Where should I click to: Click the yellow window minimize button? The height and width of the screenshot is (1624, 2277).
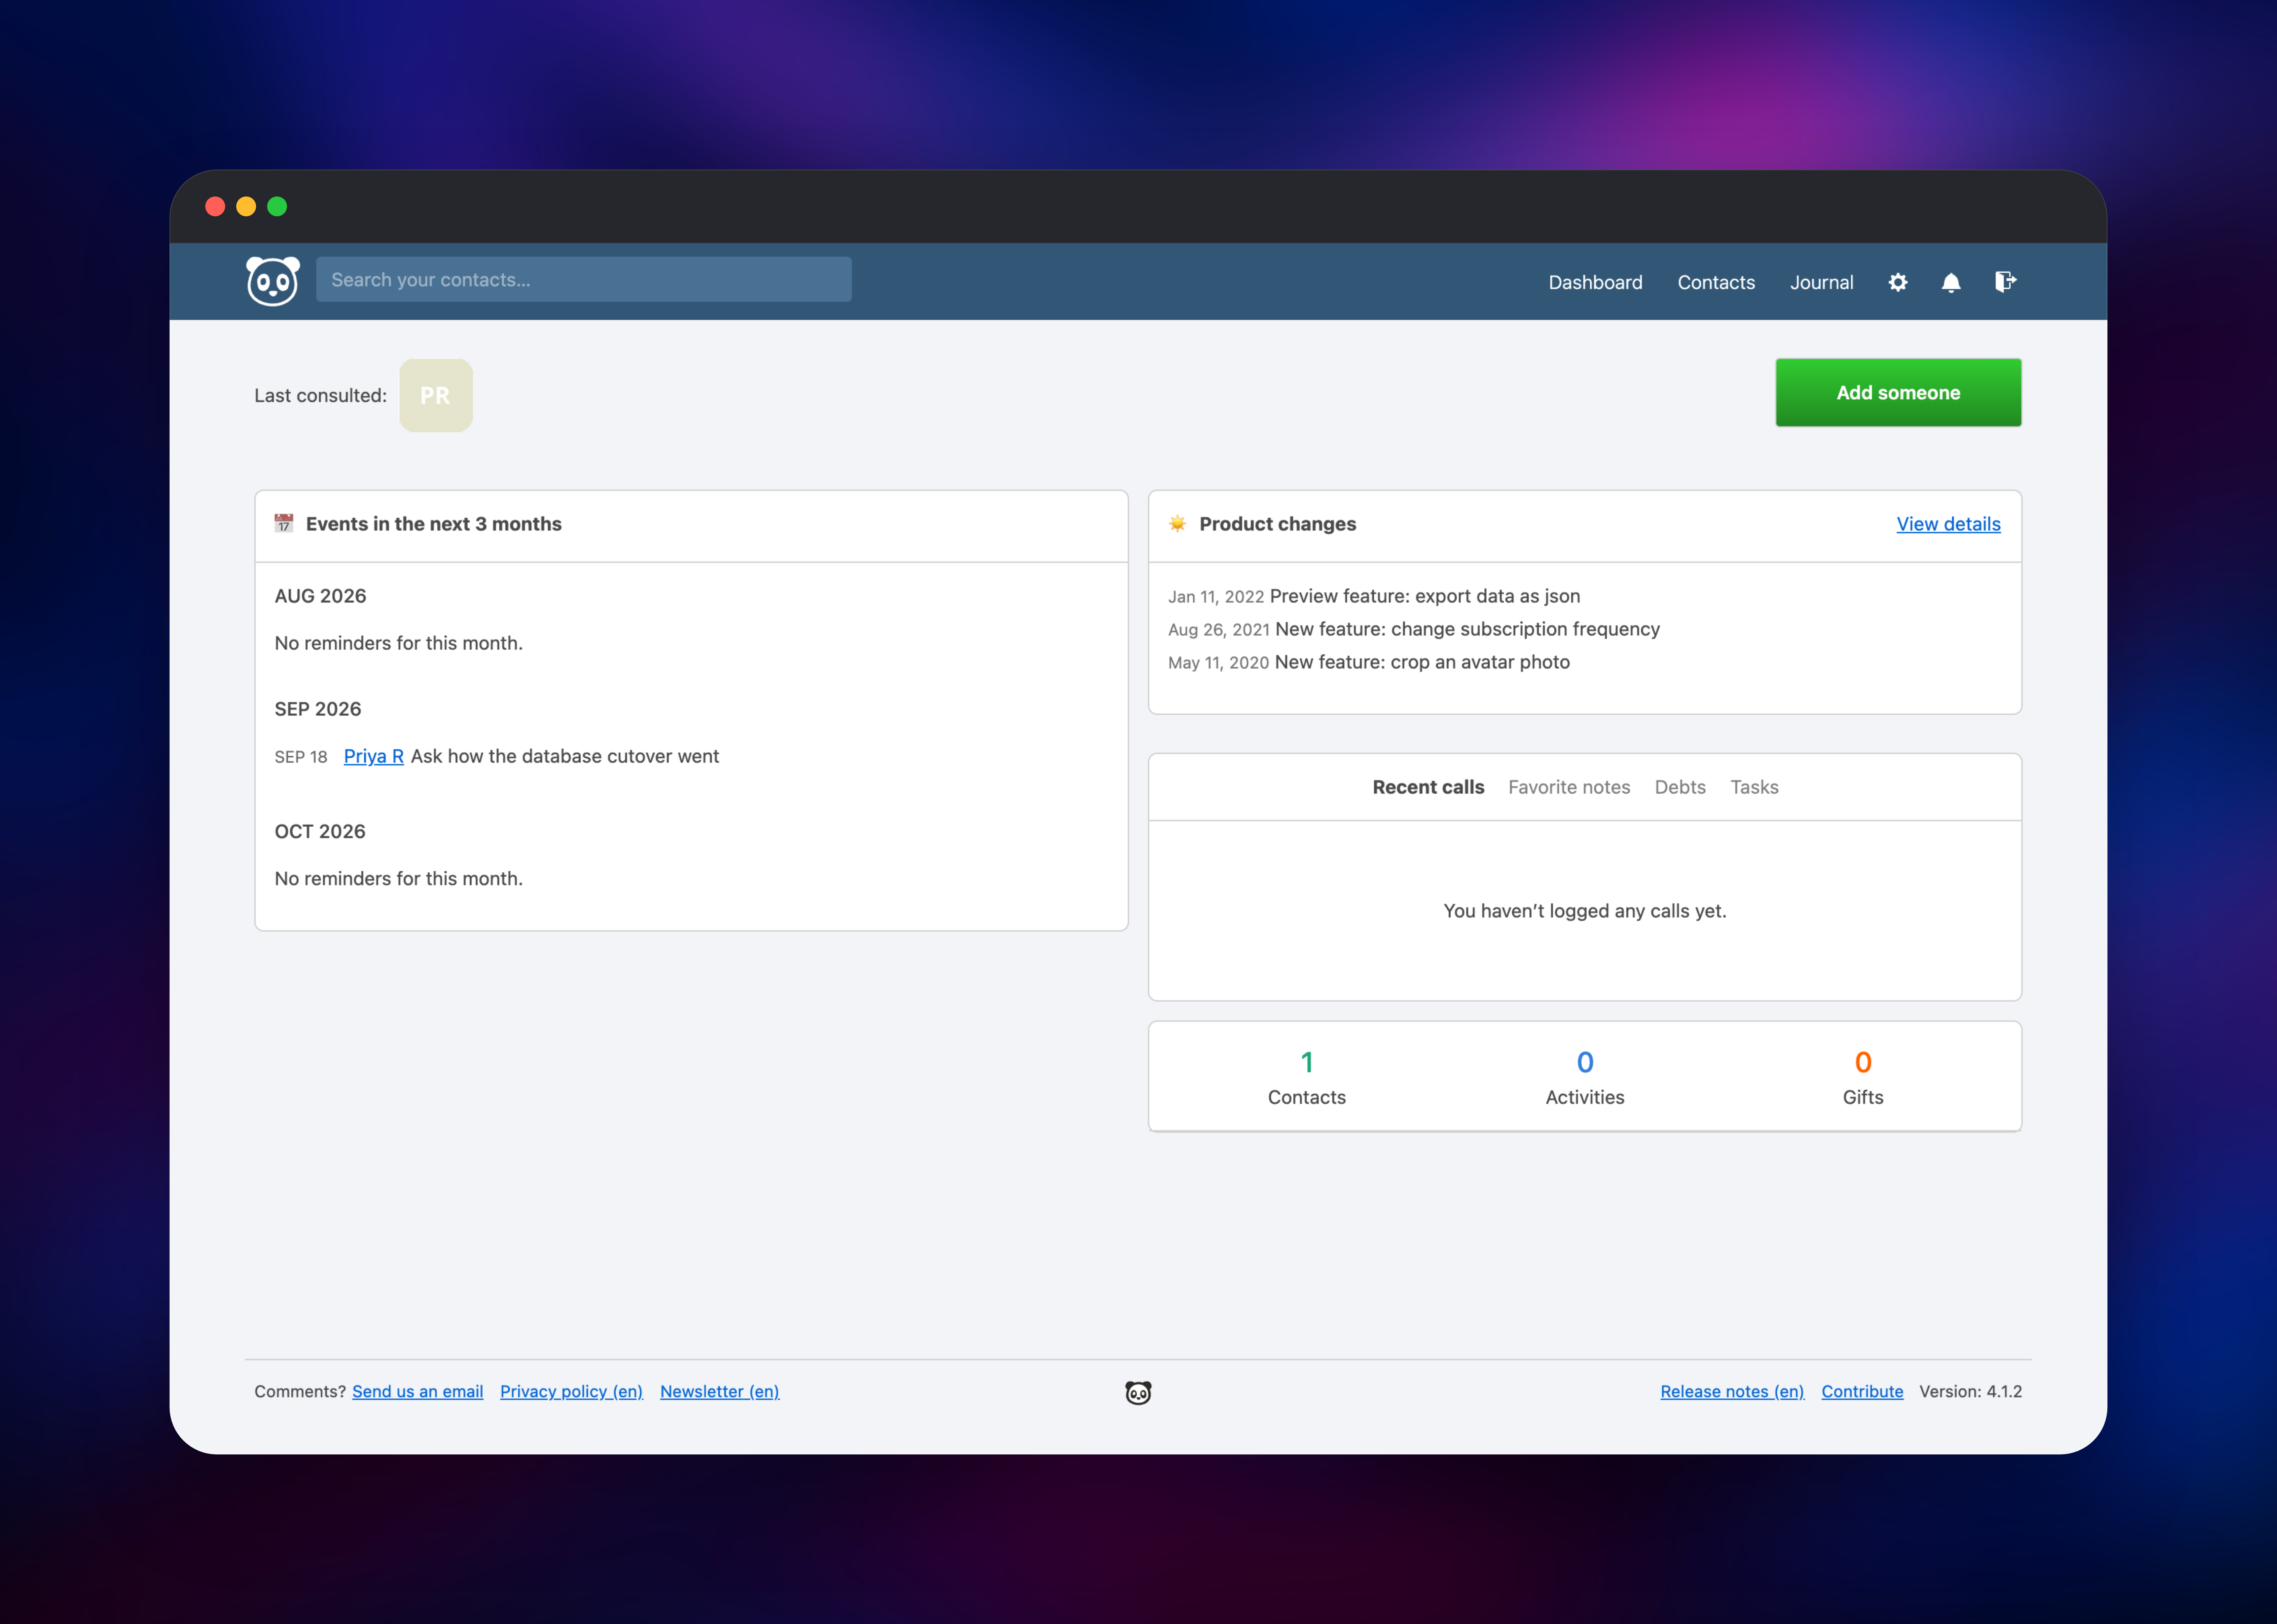pyautogui.click(x=246, y=206)
